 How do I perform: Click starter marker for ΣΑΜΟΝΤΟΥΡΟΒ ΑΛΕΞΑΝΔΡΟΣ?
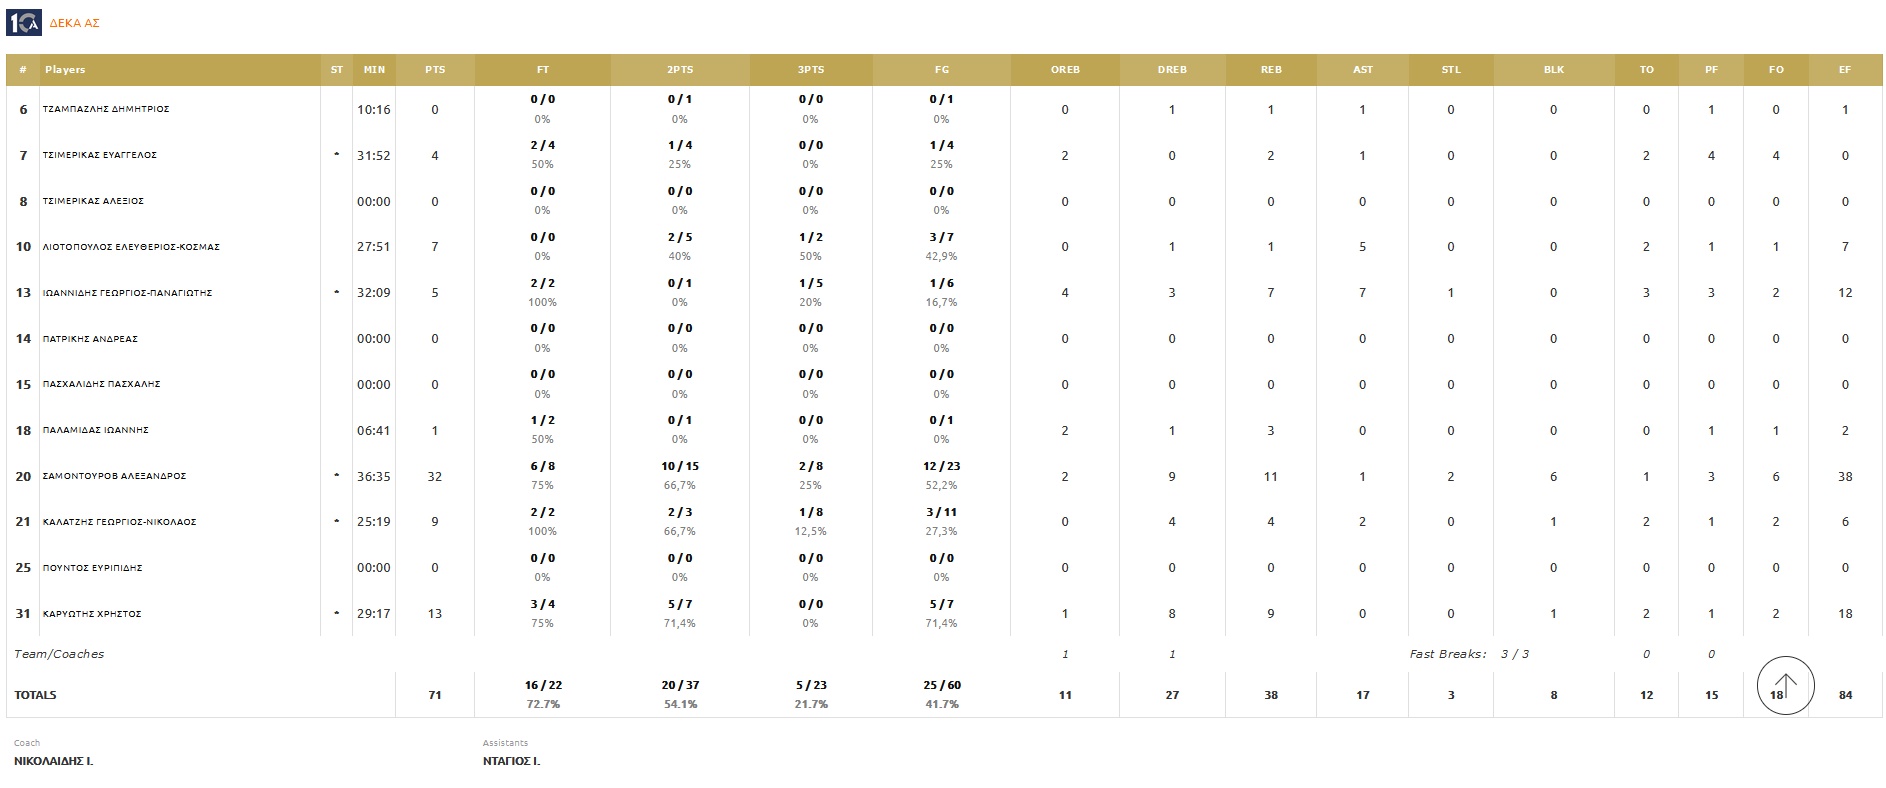(336, 475)
